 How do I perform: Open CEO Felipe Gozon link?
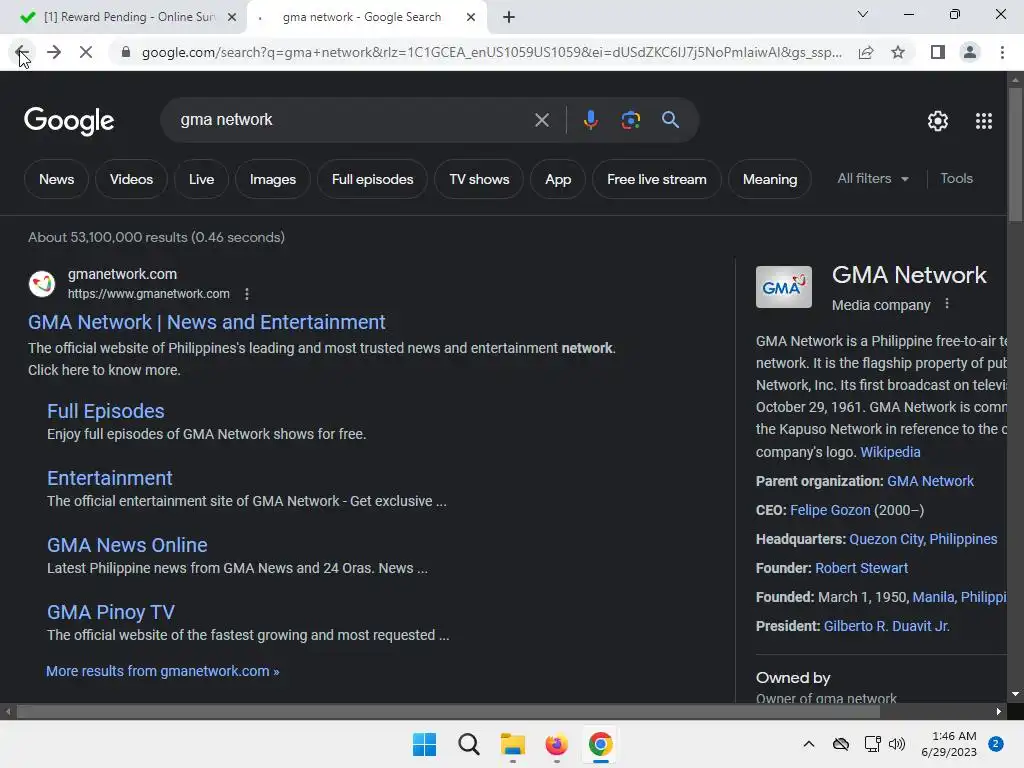pyautogui.click(x=830, y=510)
